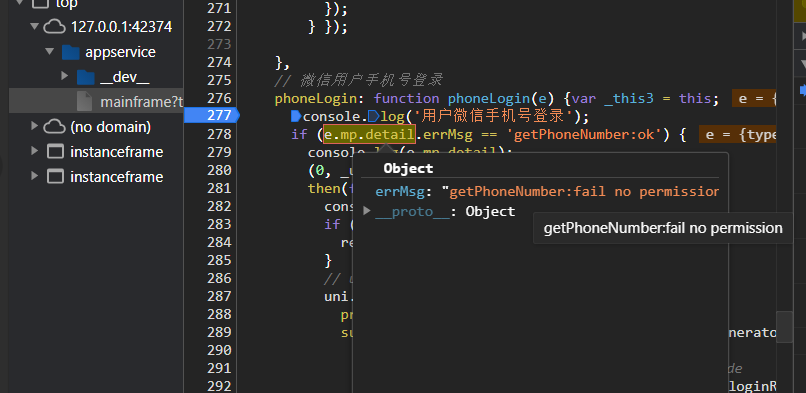Click line number 287 in the gutter
806x393 pixels.
(219, 296)
